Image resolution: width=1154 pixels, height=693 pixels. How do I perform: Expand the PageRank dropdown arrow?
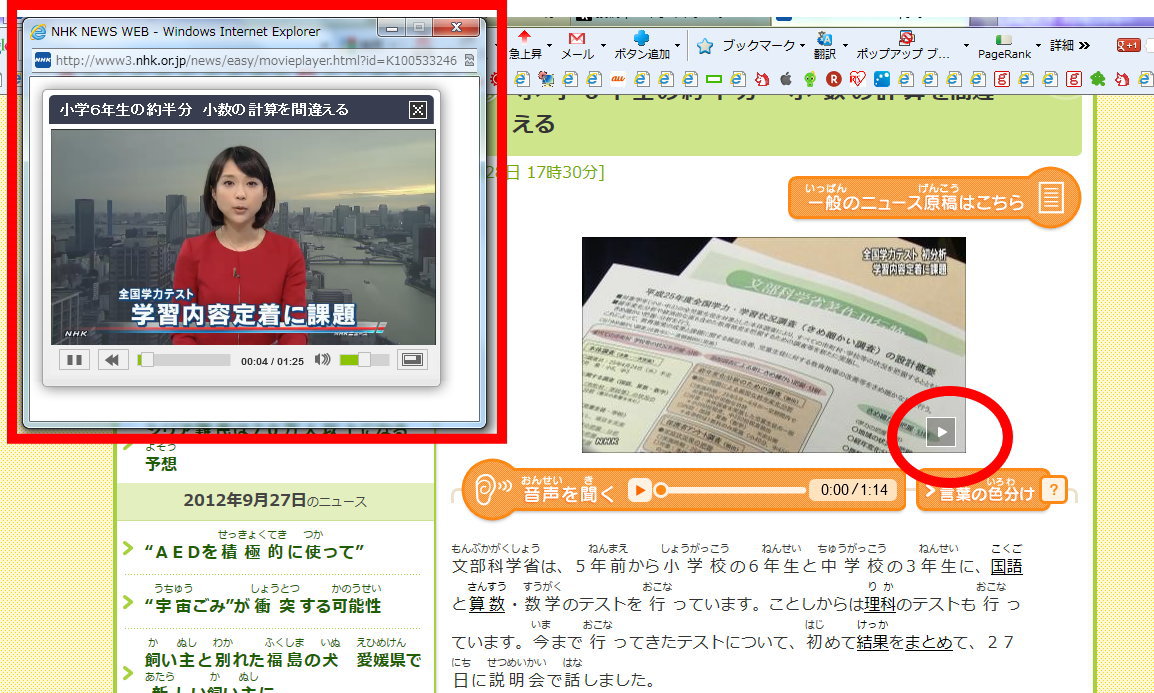pyautogui.click(x=1038, y=46)
